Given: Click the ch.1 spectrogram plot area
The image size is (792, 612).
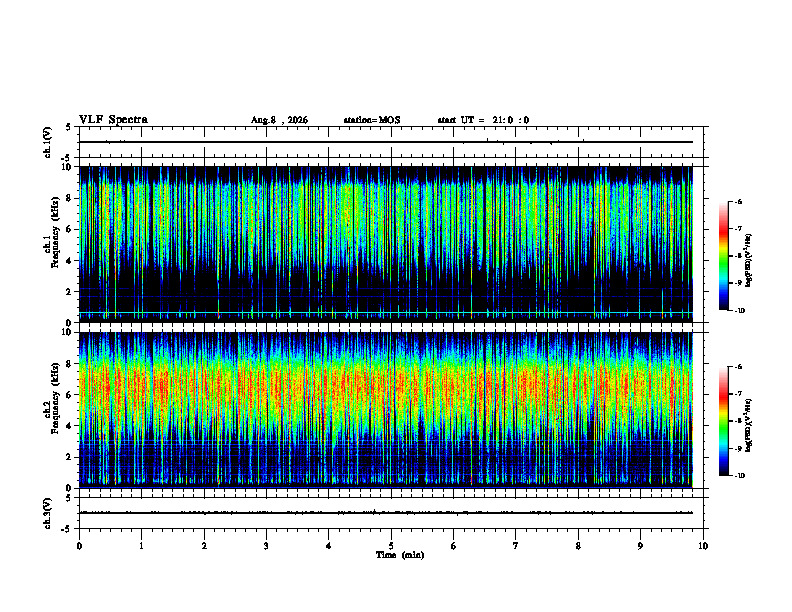Looking at the screenshot, I should coord(386,244).
